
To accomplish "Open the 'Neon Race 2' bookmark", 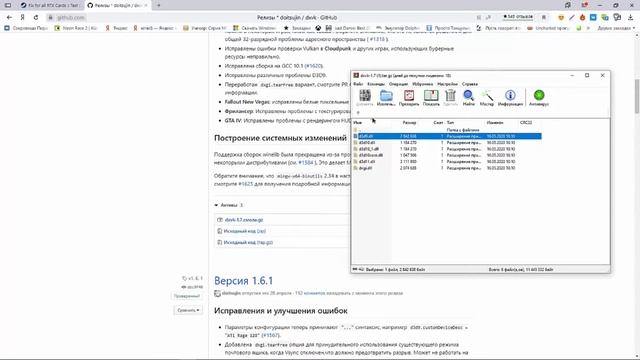I will point(76,28).
